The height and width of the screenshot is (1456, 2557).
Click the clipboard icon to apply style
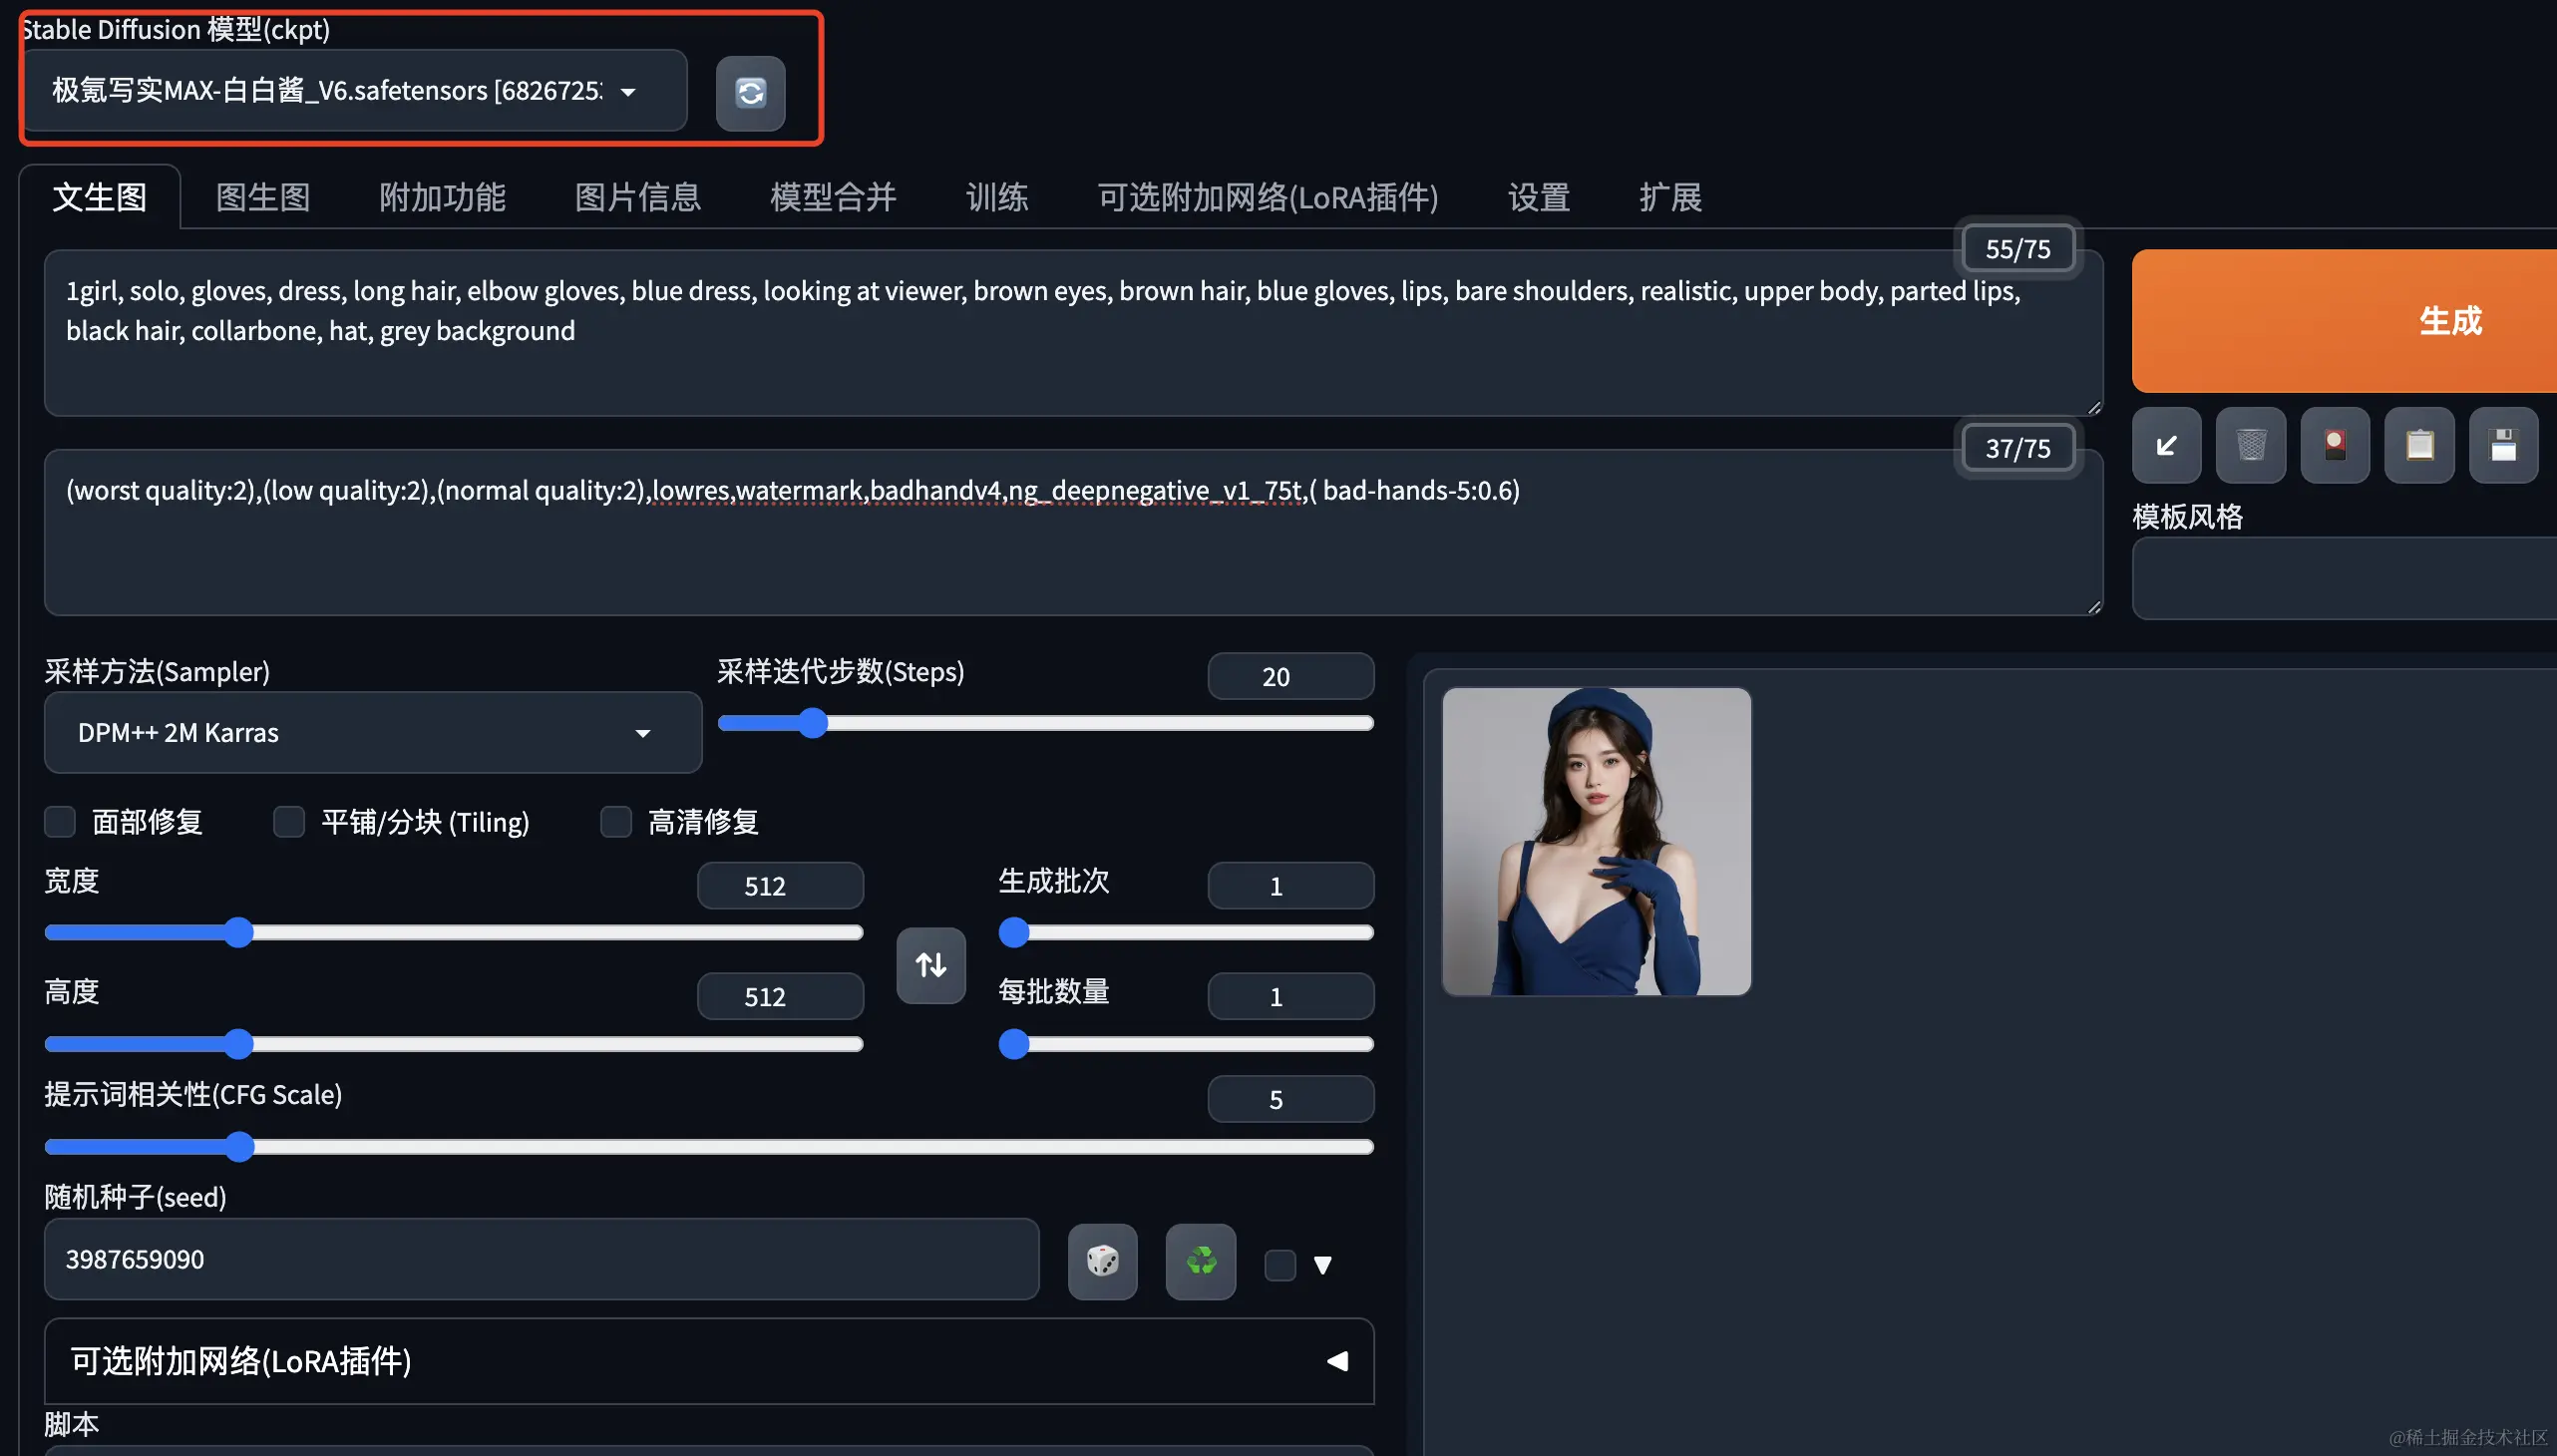[x=2419, y=446]
